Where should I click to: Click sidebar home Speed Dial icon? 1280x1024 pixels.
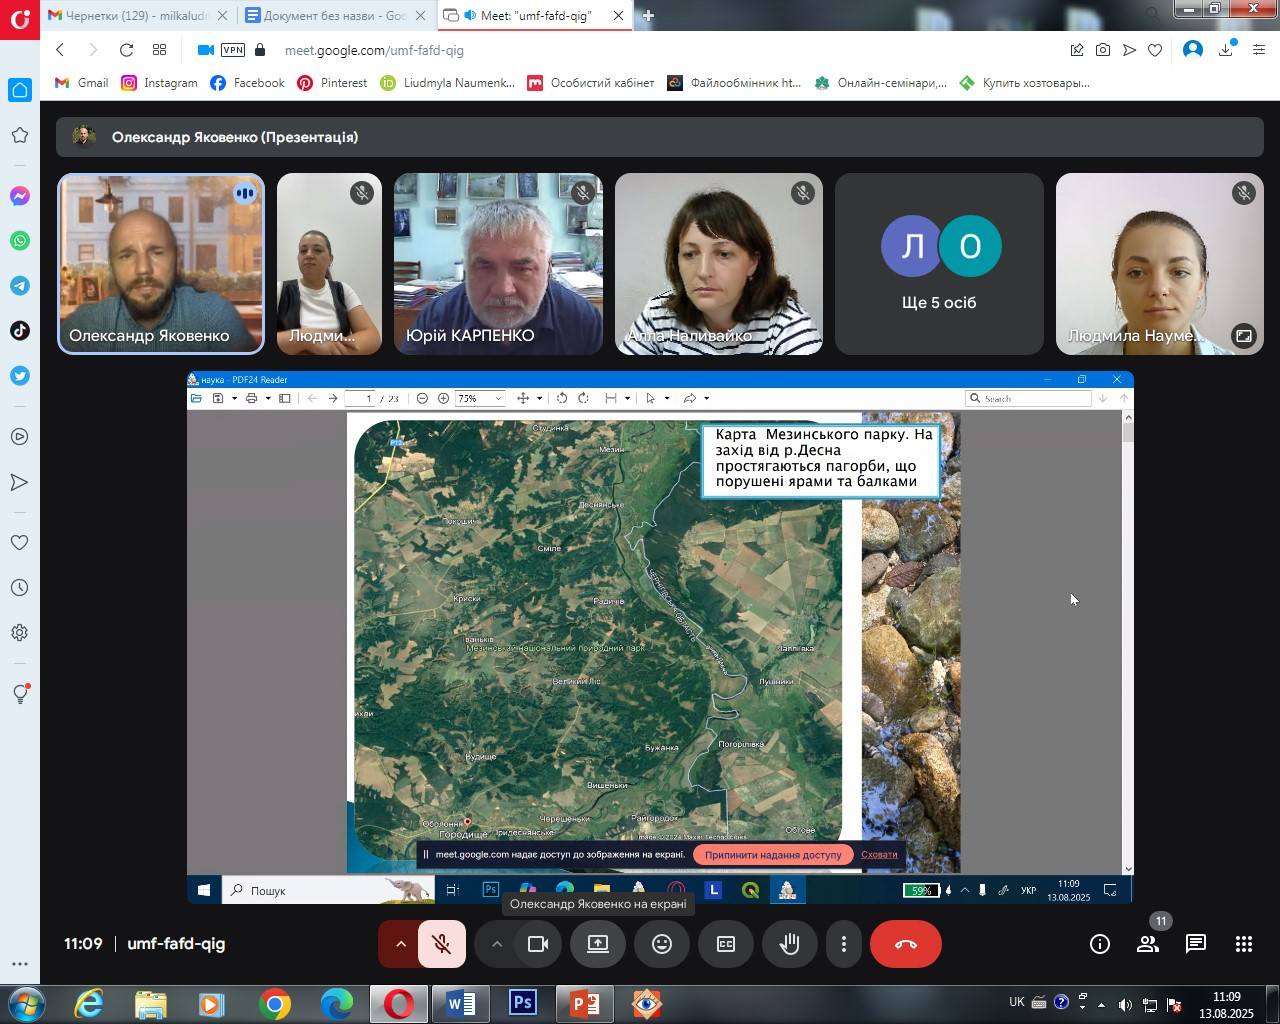tap(20, 90)
